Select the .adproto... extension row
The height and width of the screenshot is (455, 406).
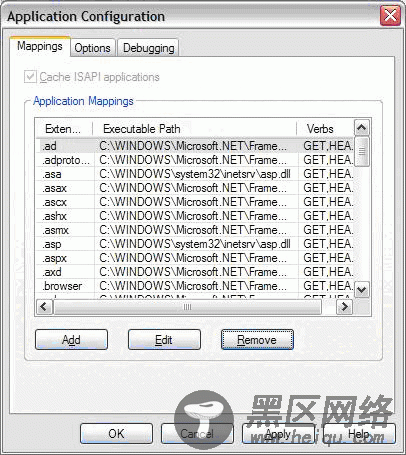(x=195, y=160)
